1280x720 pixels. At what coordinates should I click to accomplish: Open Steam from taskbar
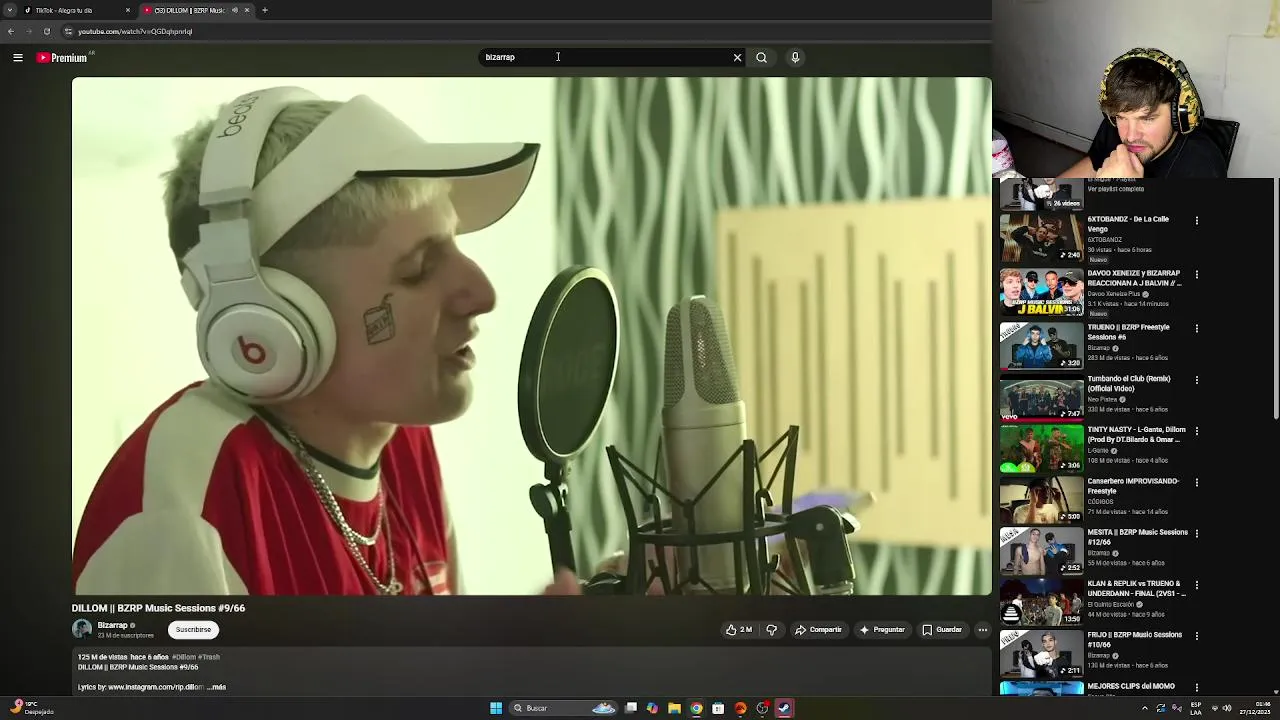(784, 708)
